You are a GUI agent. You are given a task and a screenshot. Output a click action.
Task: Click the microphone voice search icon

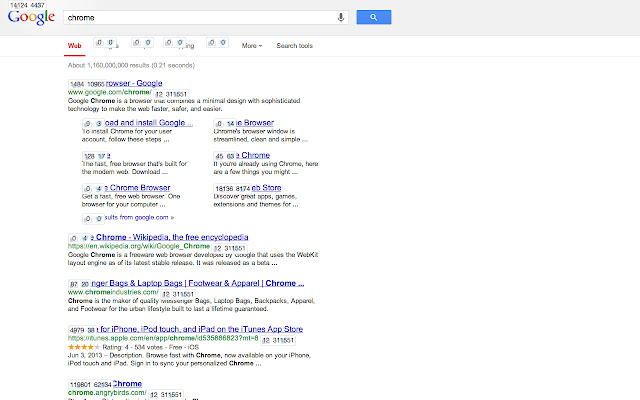[x=340, y=18]
